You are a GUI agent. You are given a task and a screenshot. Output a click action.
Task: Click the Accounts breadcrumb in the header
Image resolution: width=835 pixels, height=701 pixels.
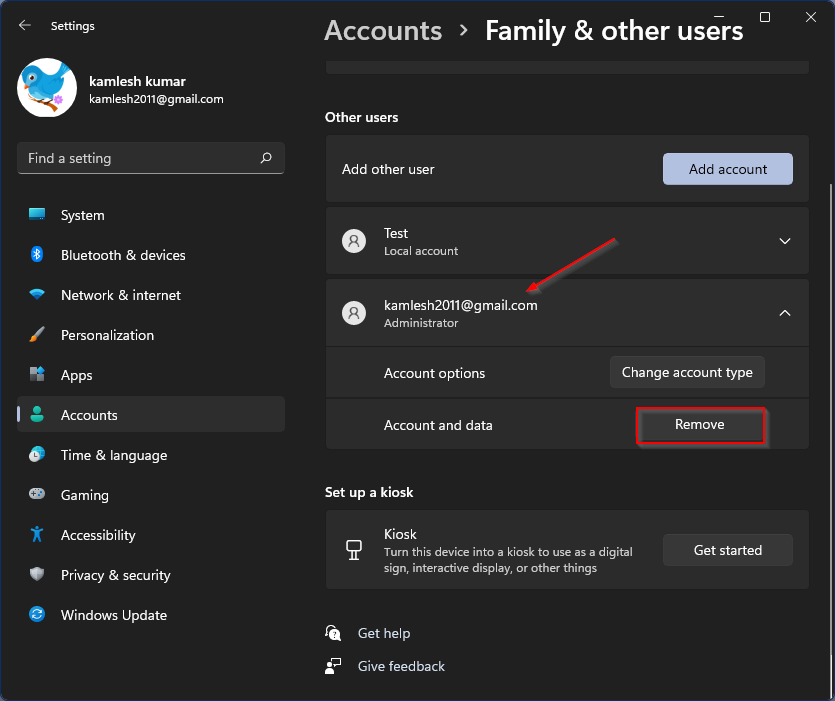383,31
